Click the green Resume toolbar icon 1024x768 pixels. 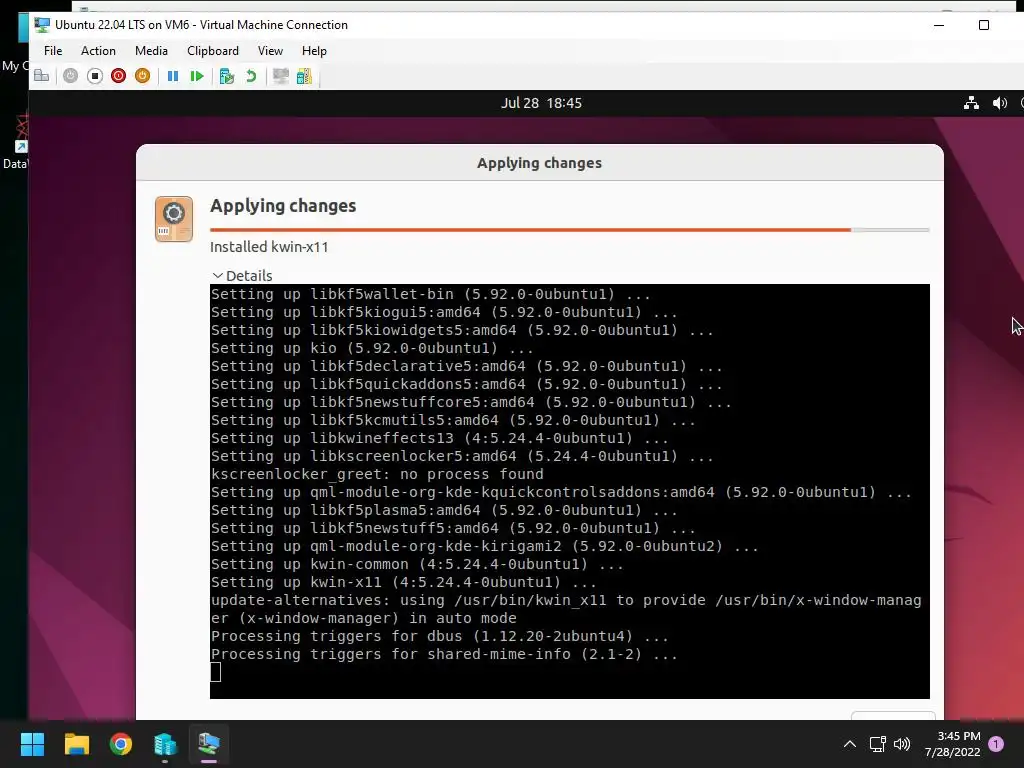click(x=197, y=76)
